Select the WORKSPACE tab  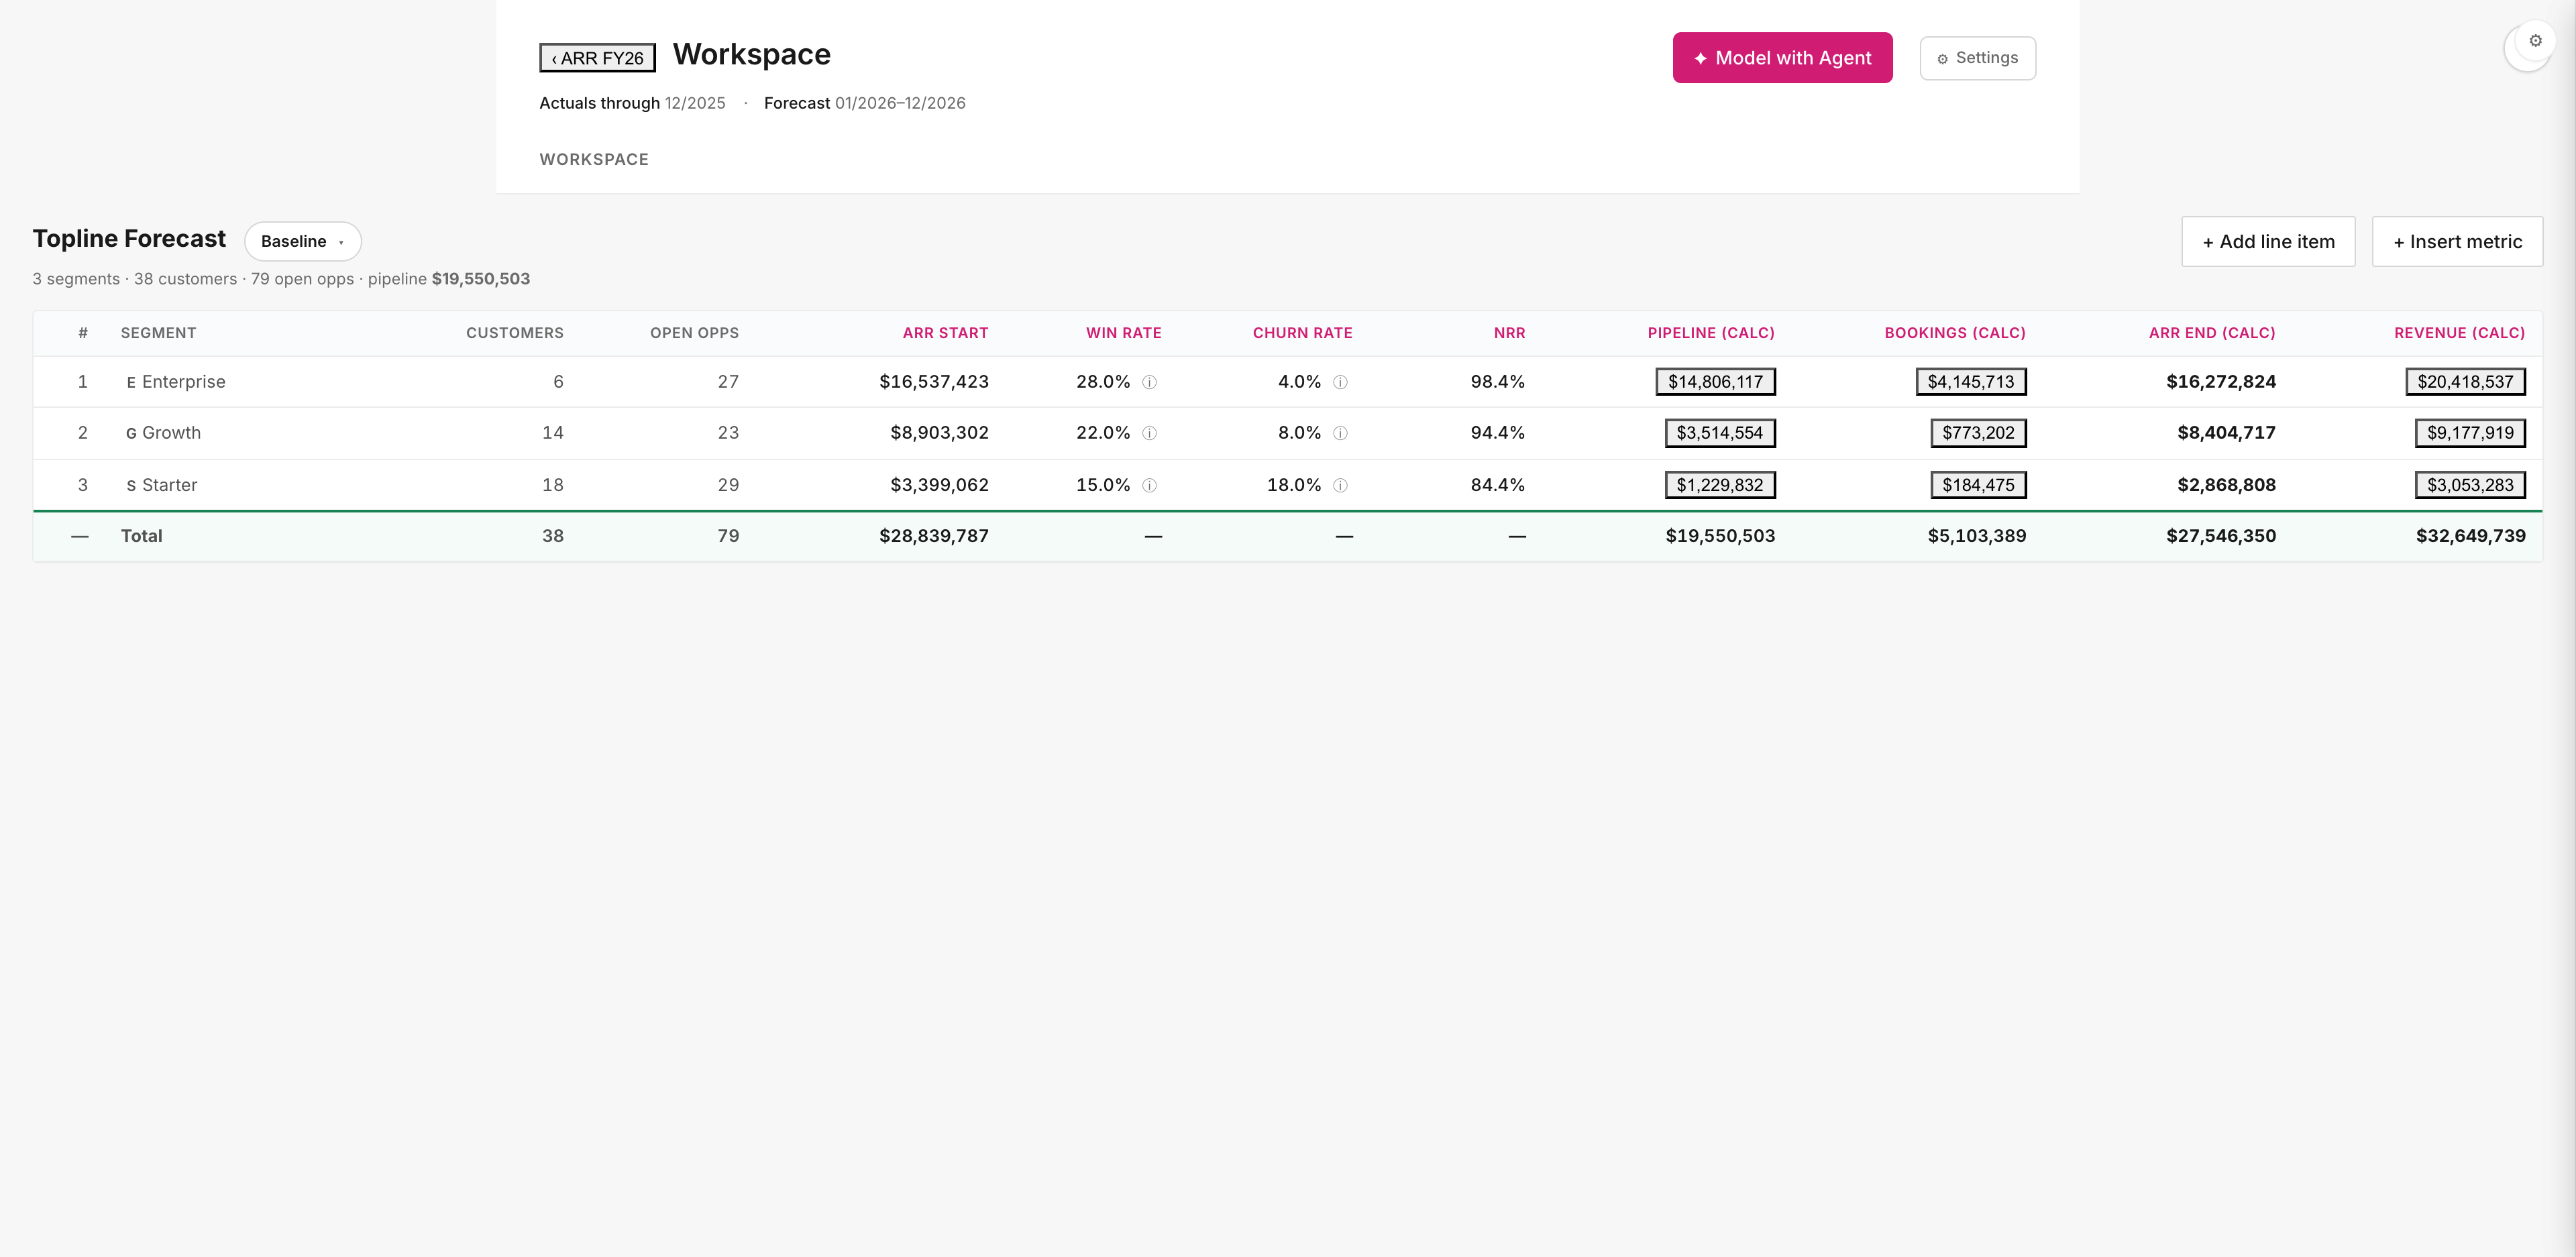click(x=594, y=160)
